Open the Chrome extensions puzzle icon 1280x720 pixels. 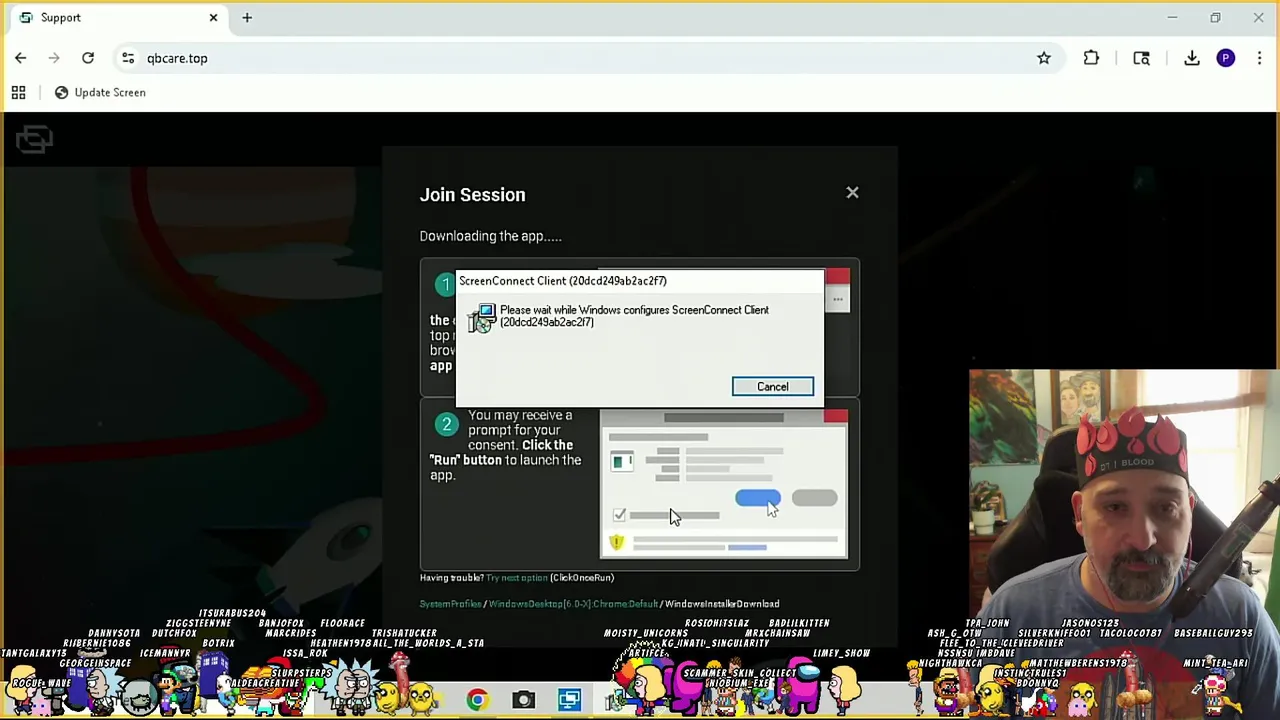1091,58
